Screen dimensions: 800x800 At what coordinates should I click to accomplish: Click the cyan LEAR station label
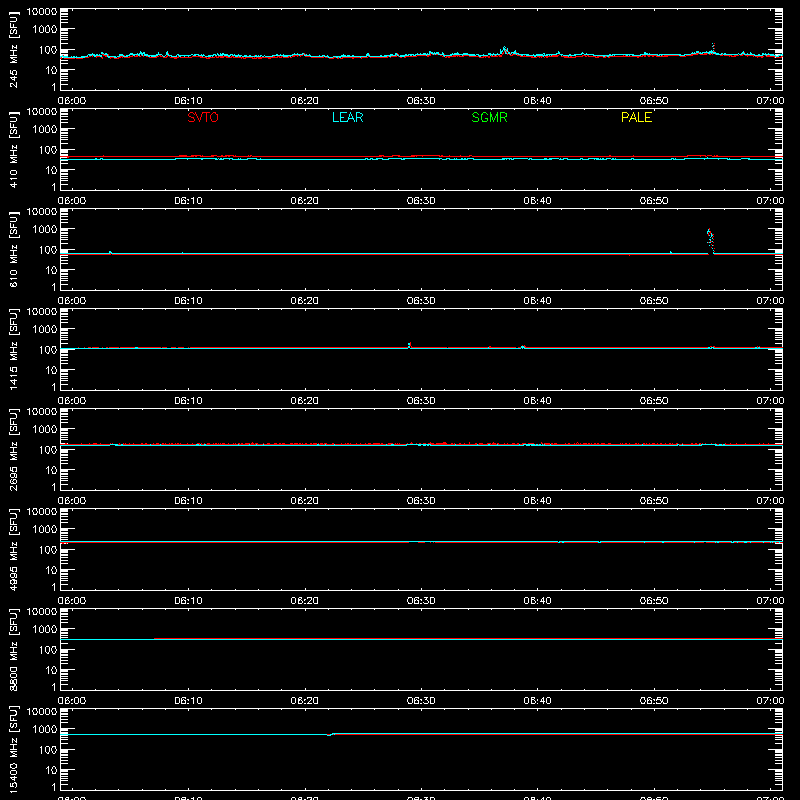click(347, 117)
